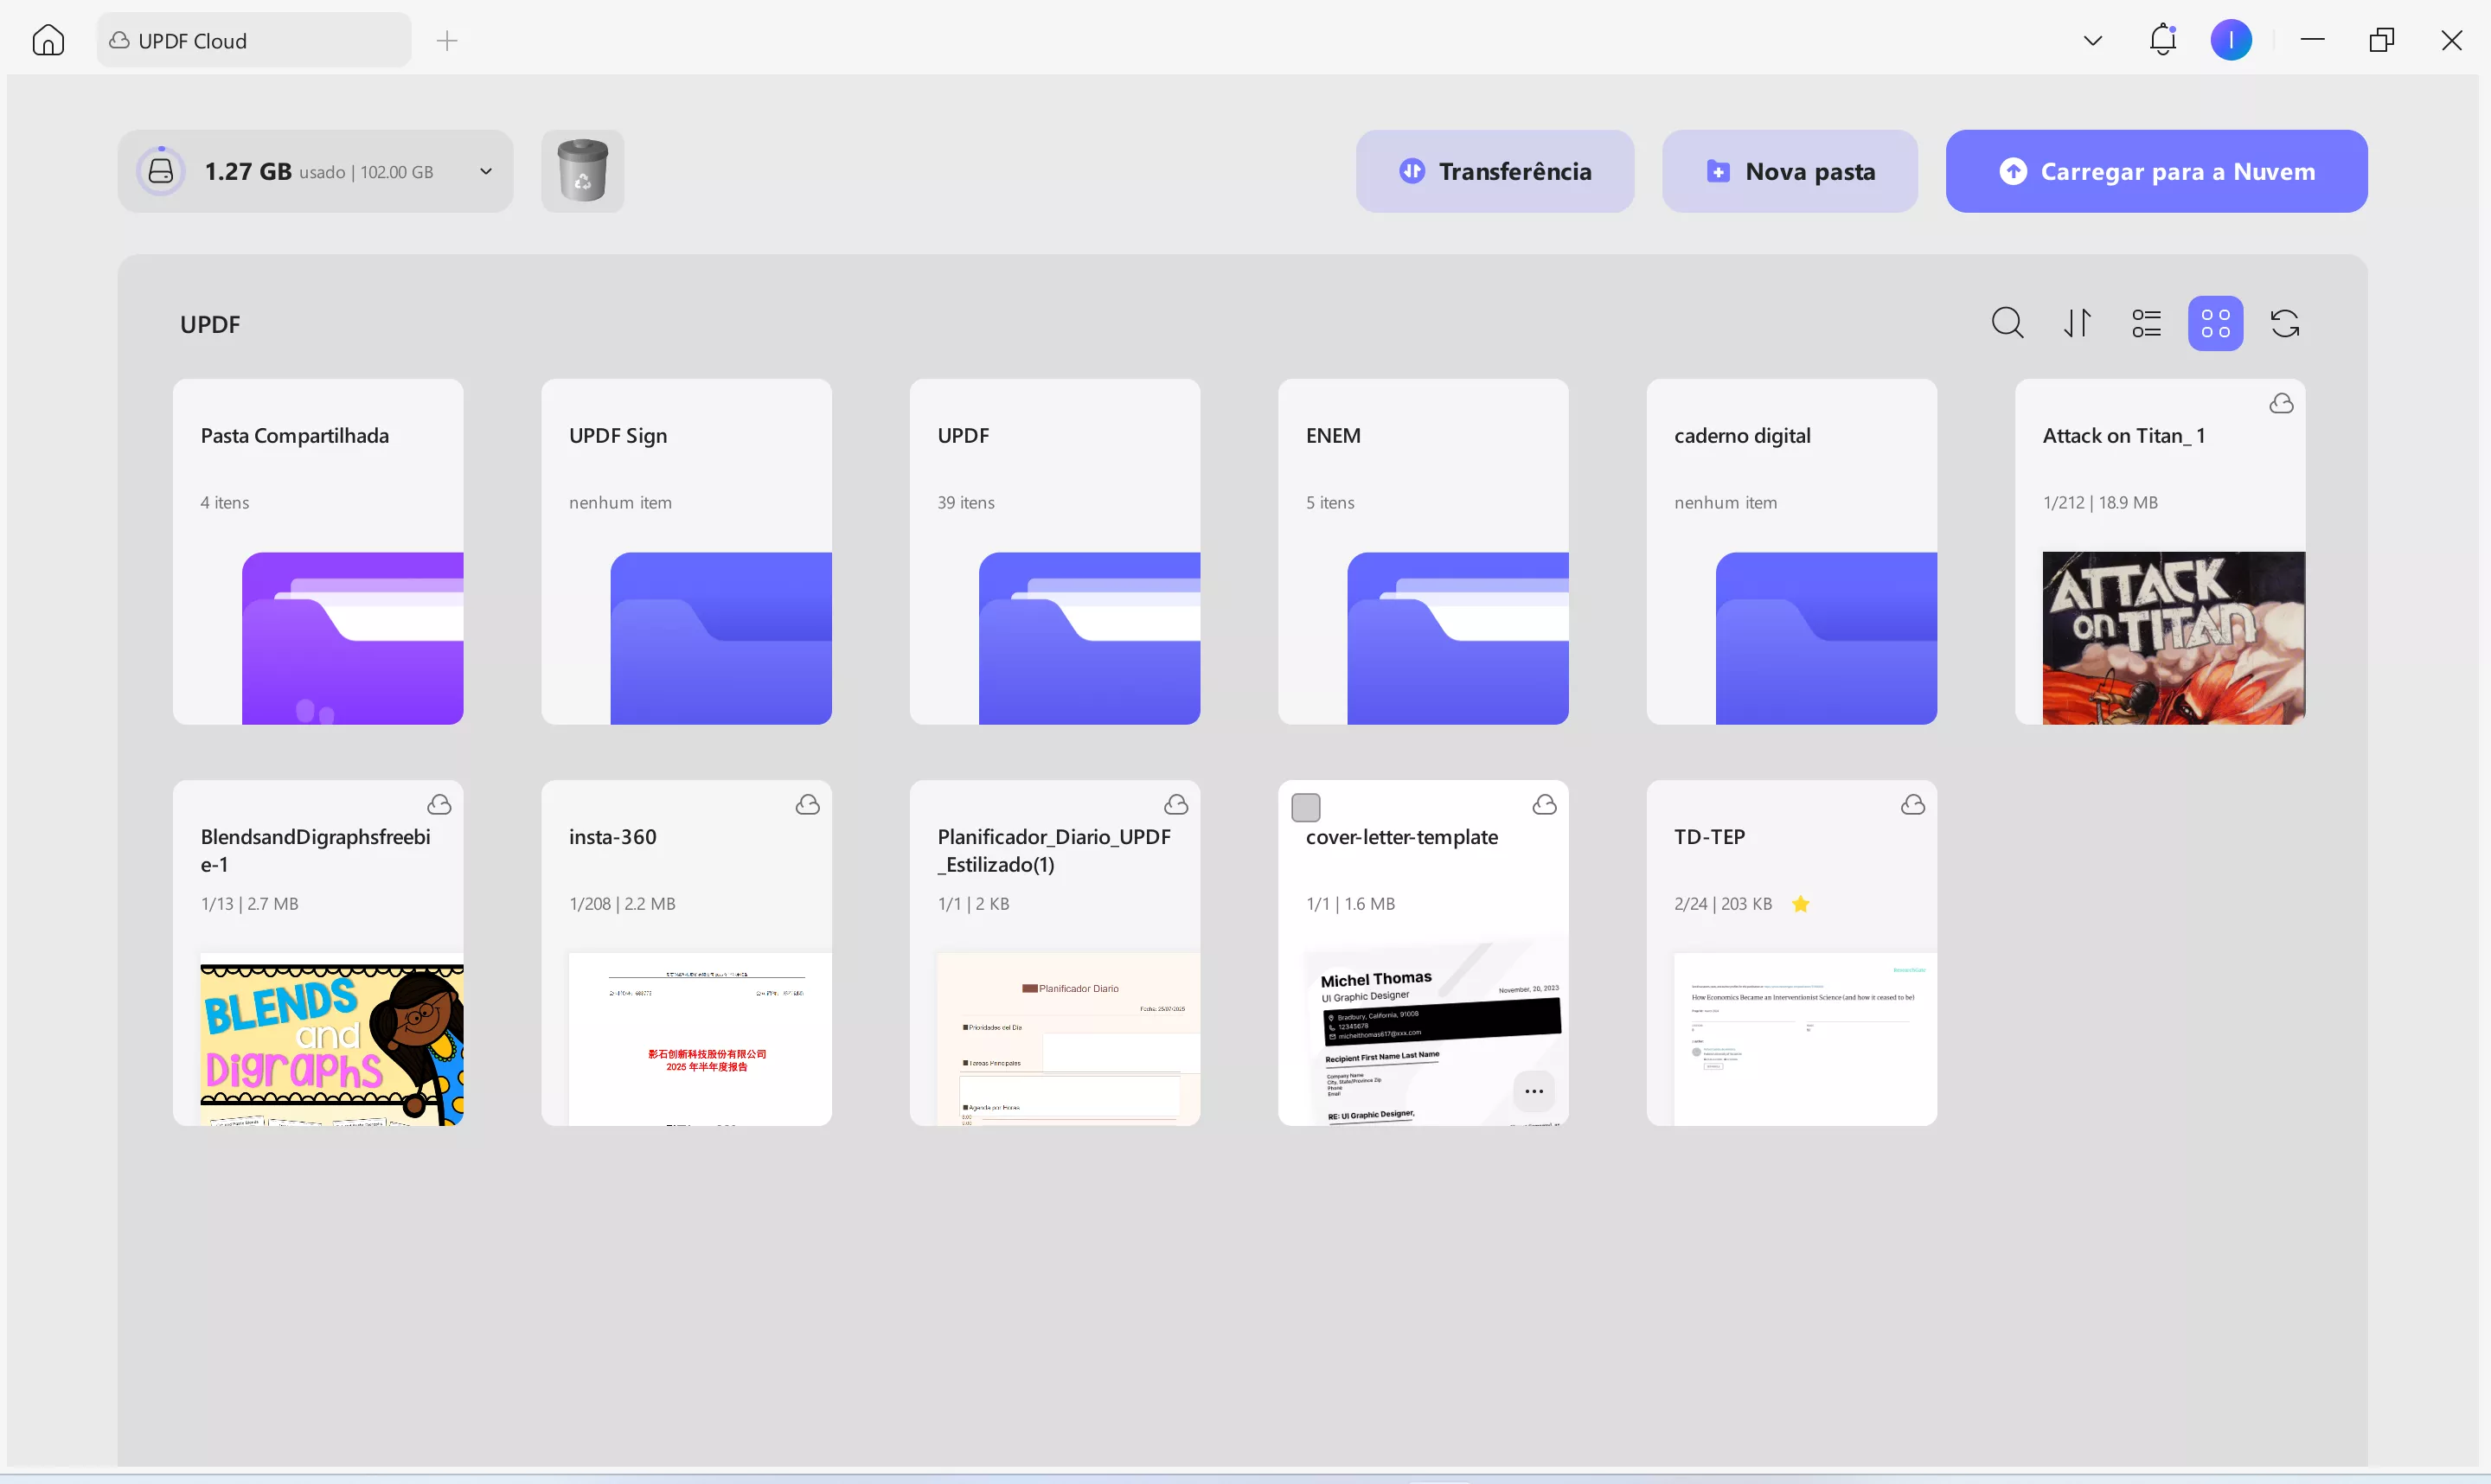Refresh the cloud file list
Image resolution: width=2491 pixels, height=1484 pixels.
[x=2285, y=323]
